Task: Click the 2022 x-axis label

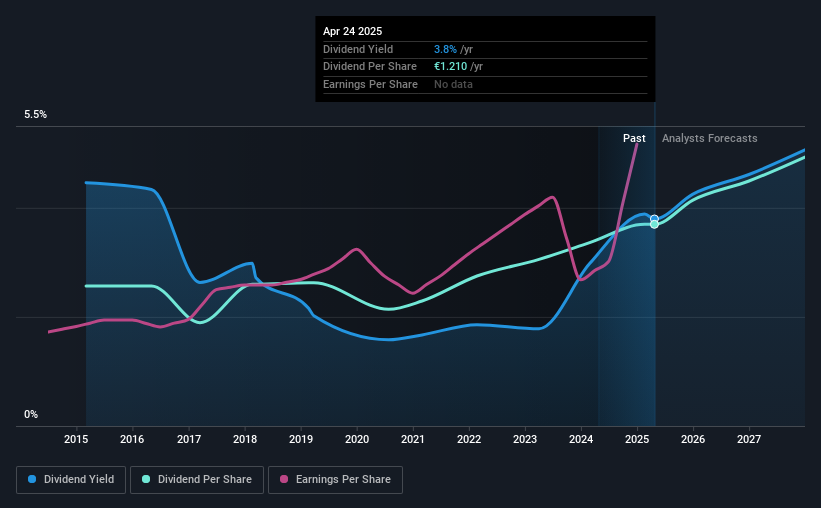Action: pos(469,439)
